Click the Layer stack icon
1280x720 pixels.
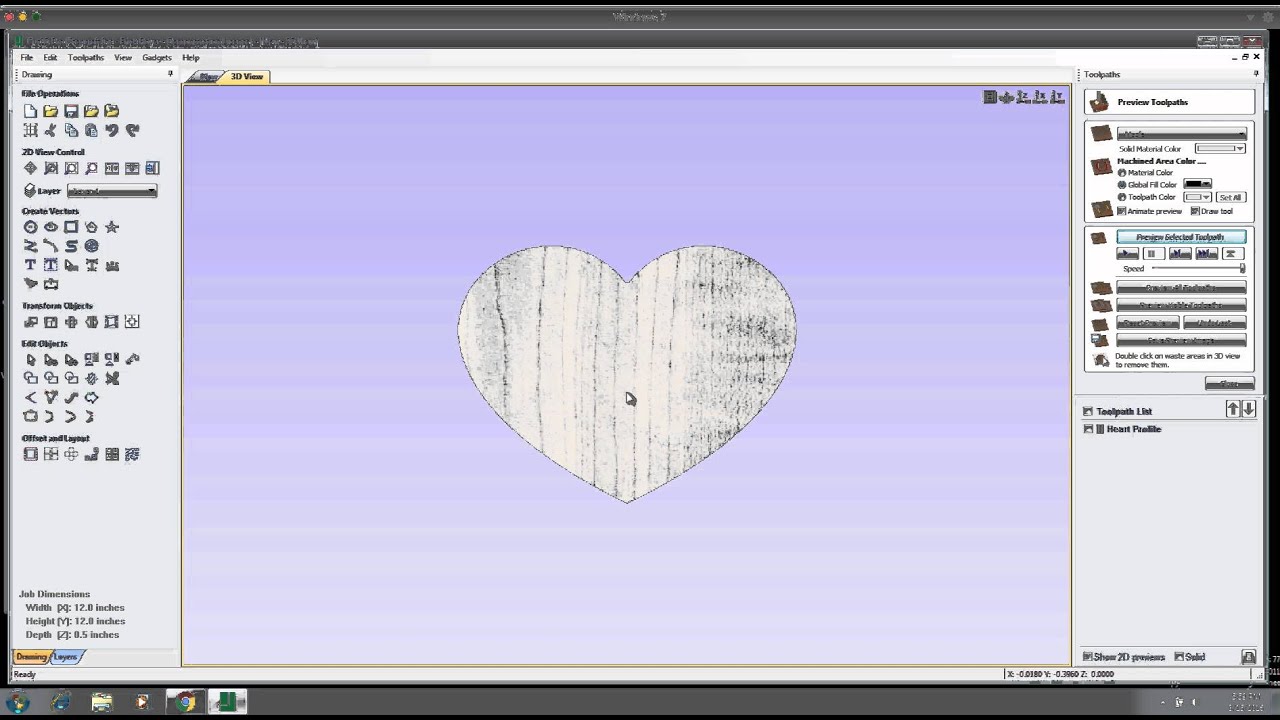[30, 190]
